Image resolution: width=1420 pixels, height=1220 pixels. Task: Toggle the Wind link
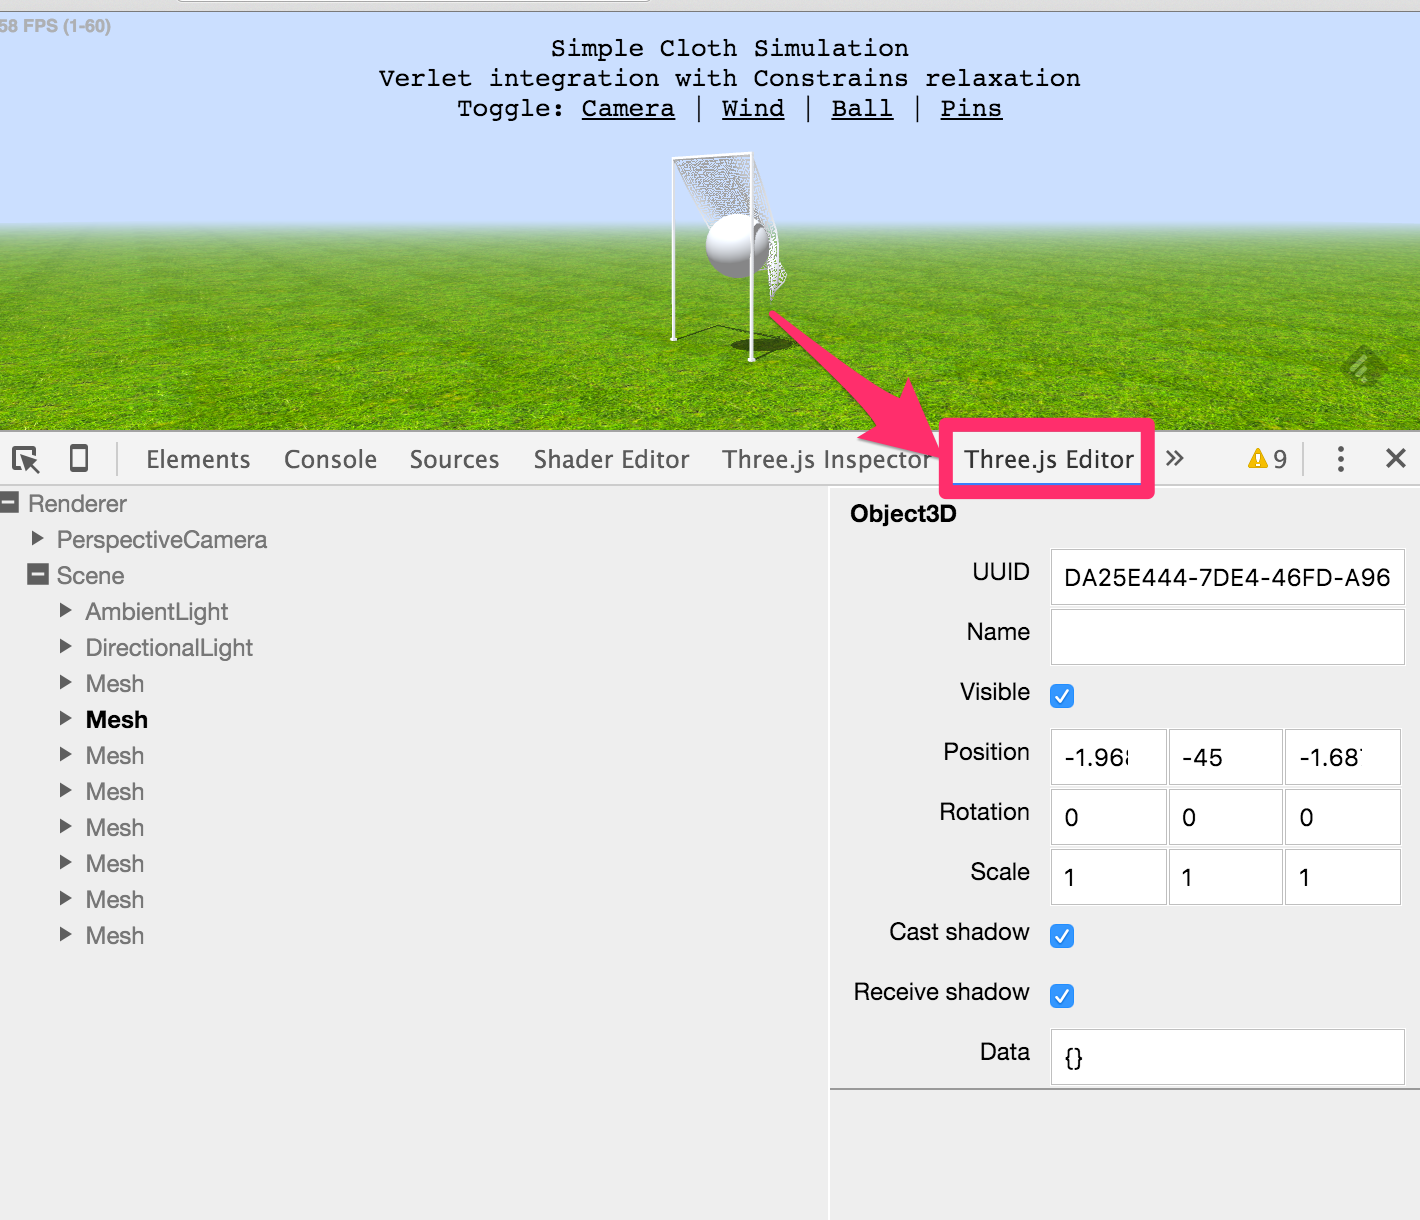coord(753,108)
